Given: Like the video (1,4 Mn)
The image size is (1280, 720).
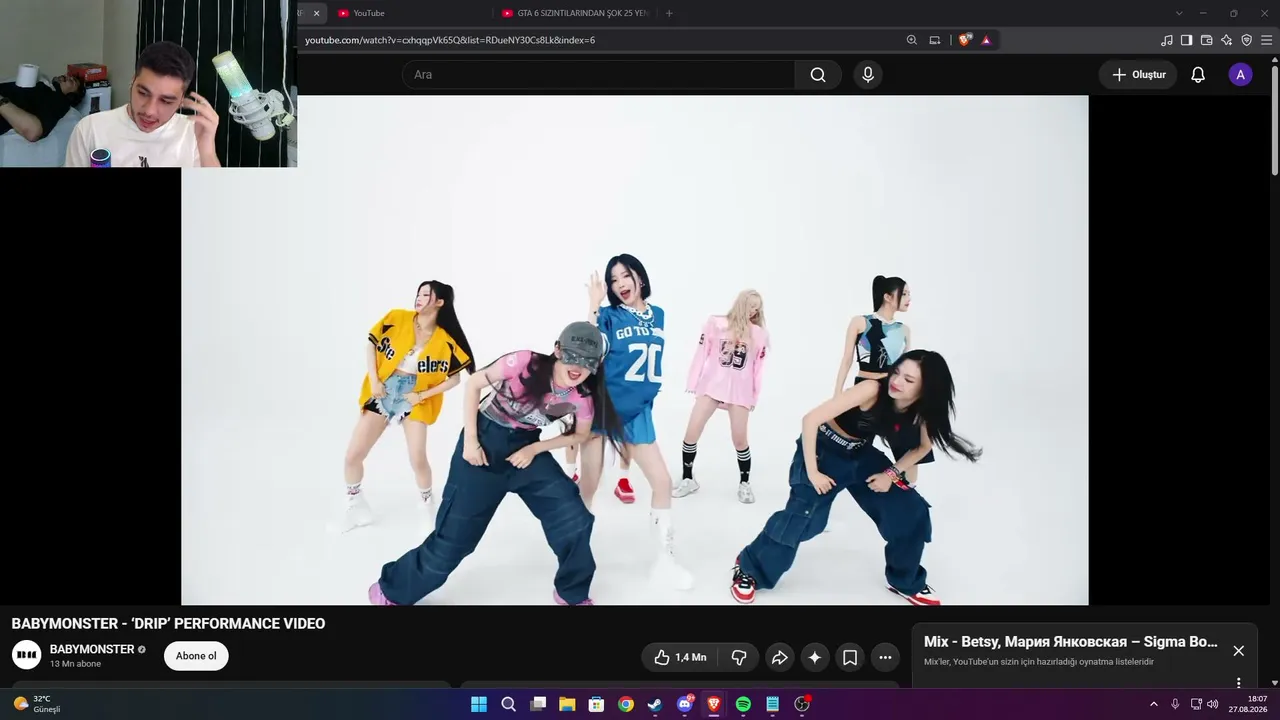Looking at the screenshot, I should point(680,657).
